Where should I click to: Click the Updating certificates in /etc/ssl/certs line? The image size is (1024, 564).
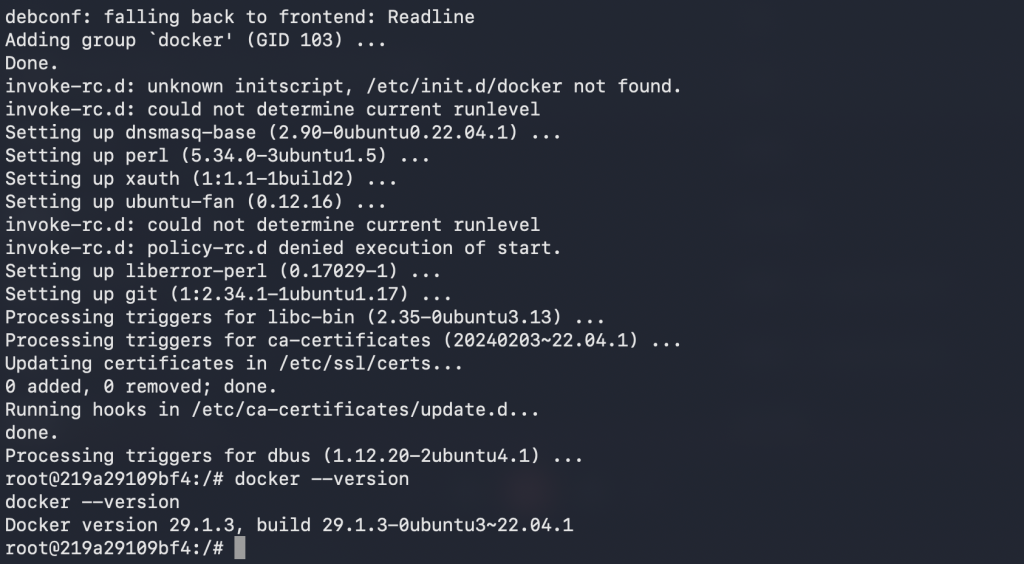(234, 364)
